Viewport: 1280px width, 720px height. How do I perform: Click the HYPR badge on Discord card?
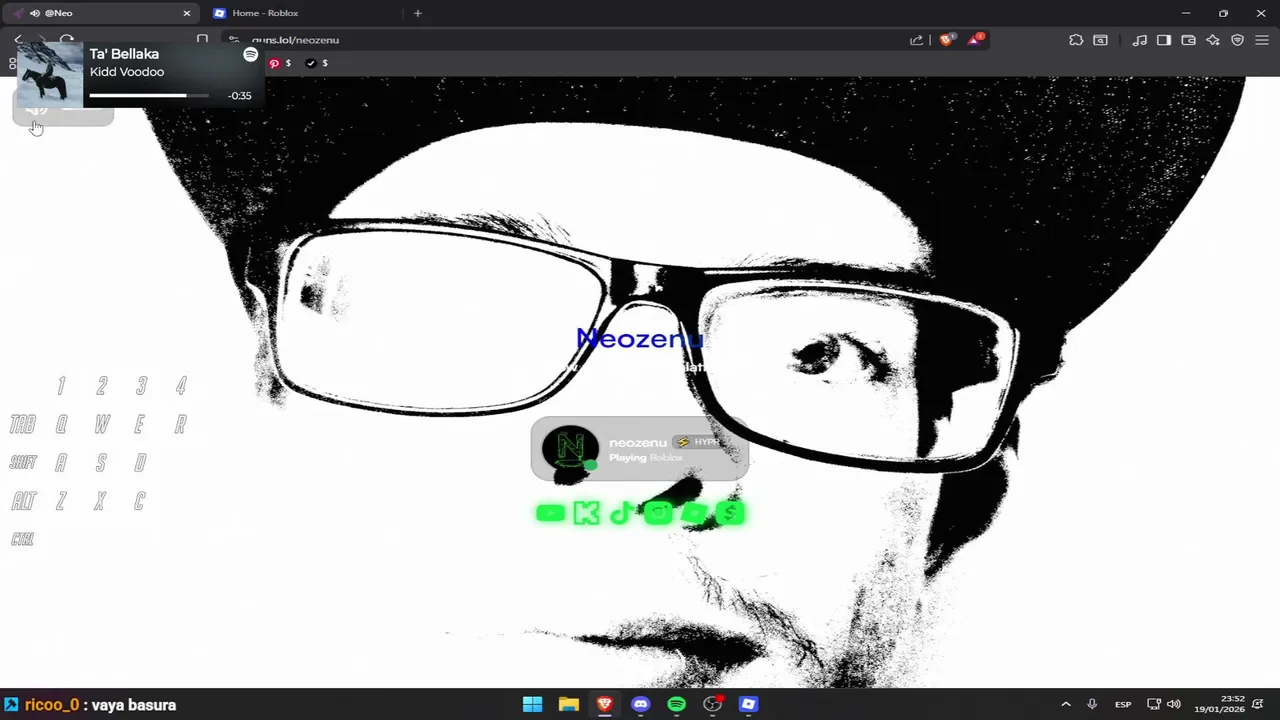(x=699, y=442)
